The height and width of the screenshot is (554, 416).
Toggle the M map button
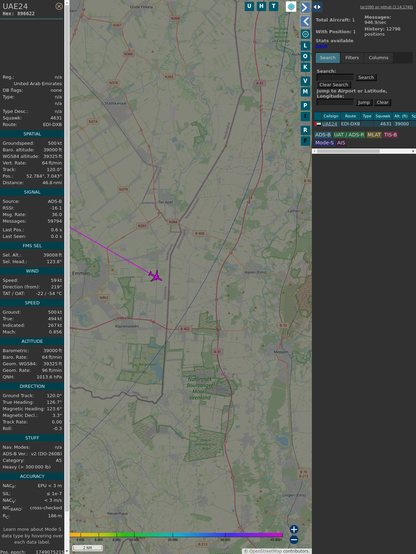click(305, 92)
